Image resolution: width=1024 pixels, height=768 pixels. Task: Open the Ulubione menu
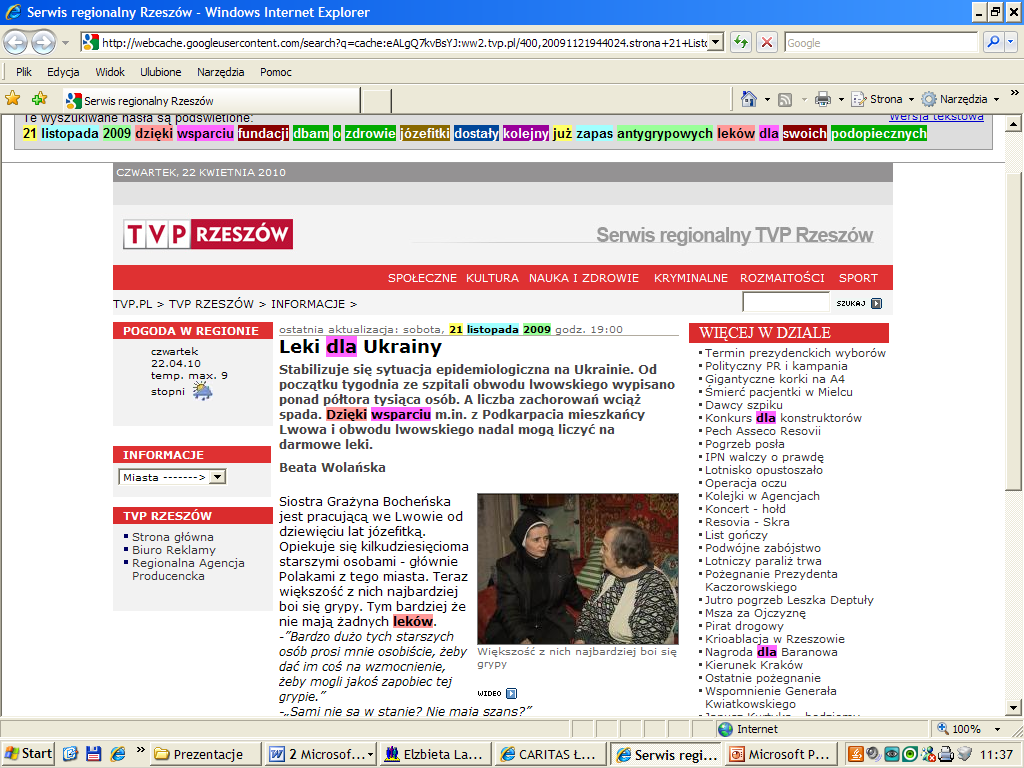pyautogui.click(x=161, y=72)
